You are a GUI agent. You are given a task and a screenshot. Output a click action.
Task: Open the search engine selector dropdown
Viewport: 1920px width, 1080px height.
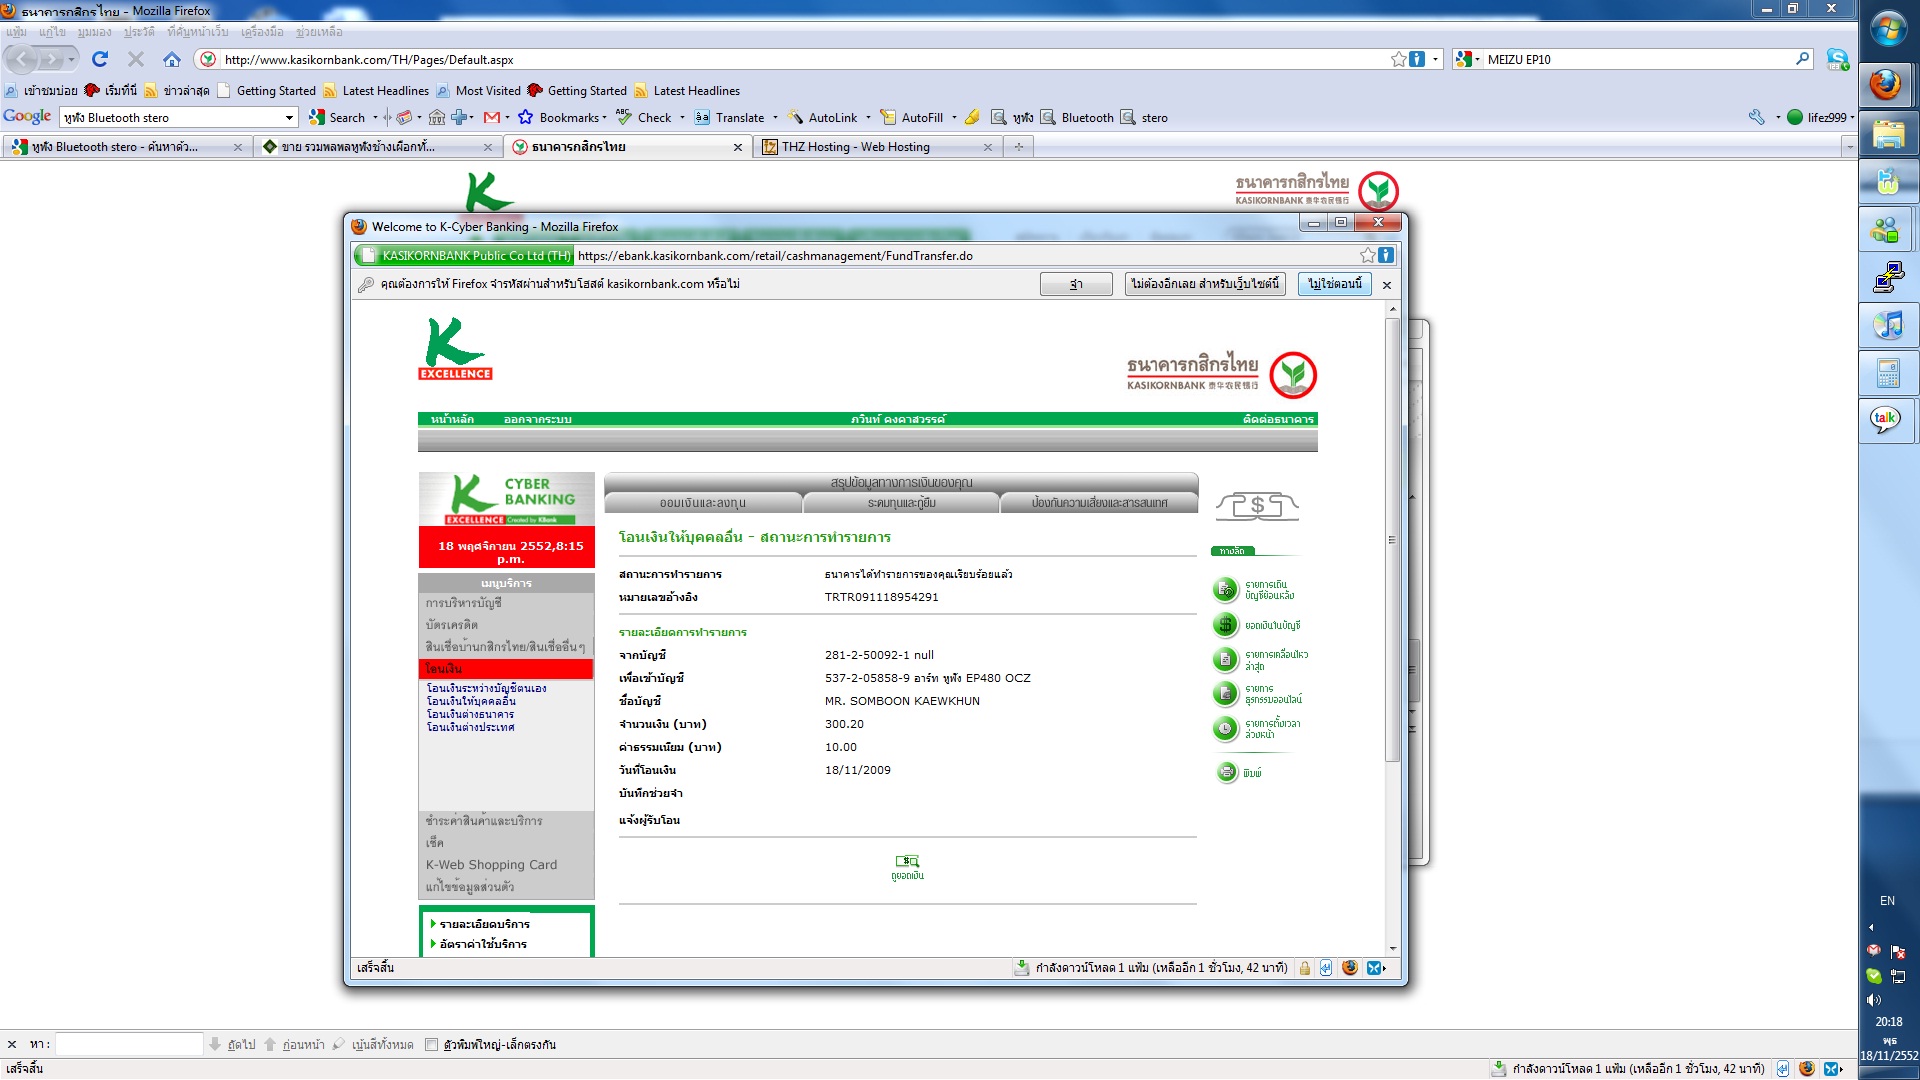1467,59
